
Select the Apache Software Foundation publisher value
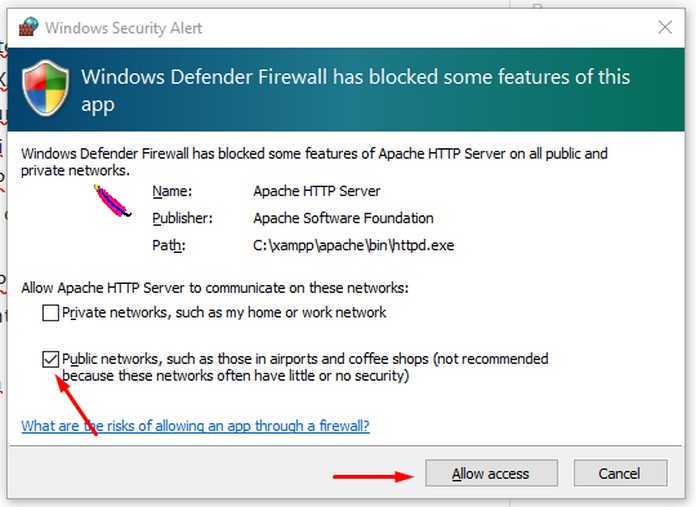click(x=343, y=218)
